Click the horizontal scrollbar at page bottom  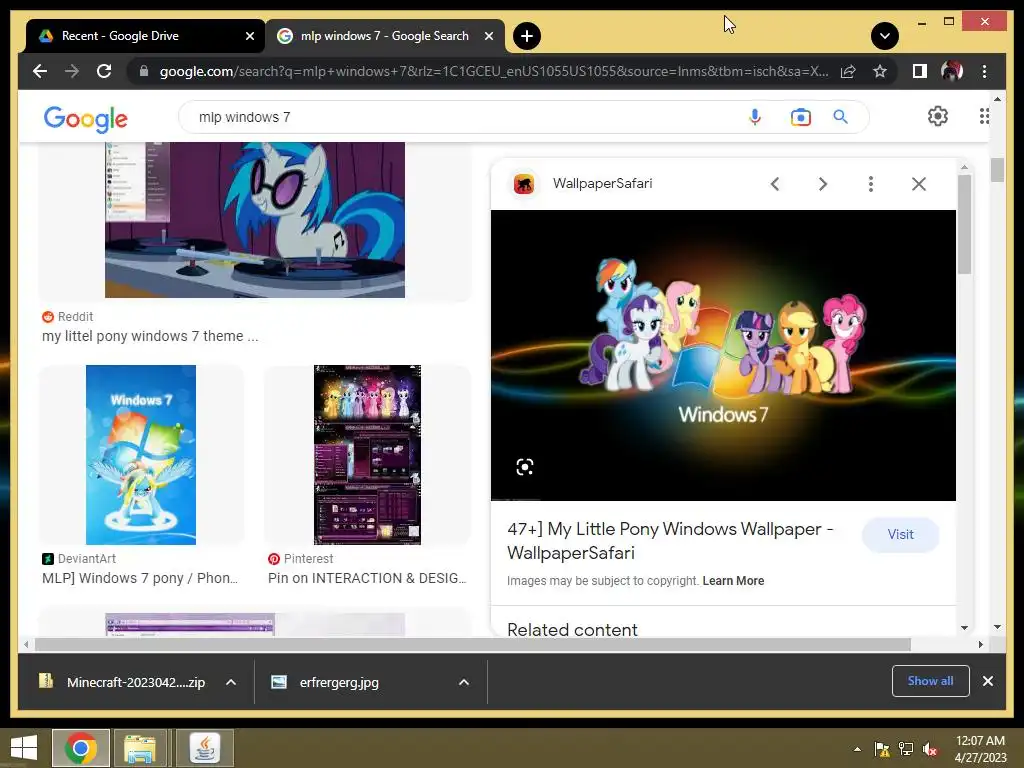coord(473,645)
